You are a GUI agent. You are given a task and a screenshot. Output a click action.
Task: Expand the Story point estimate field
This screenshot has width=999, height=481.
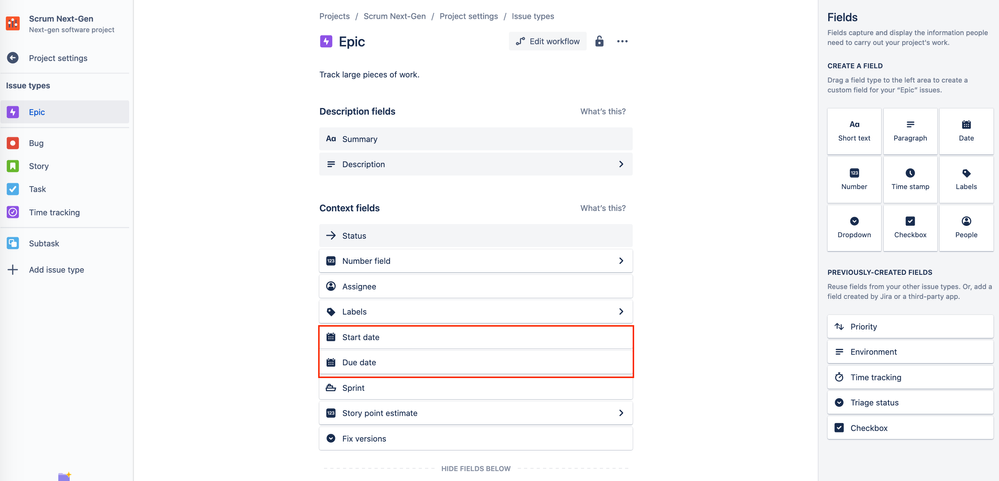pos(476,413)
